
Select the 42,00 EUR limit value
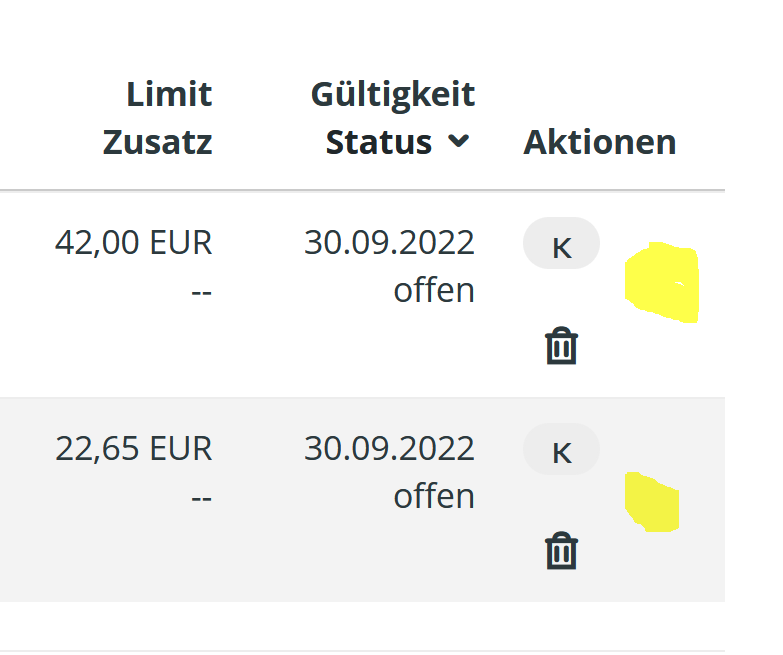coord(134,243)
